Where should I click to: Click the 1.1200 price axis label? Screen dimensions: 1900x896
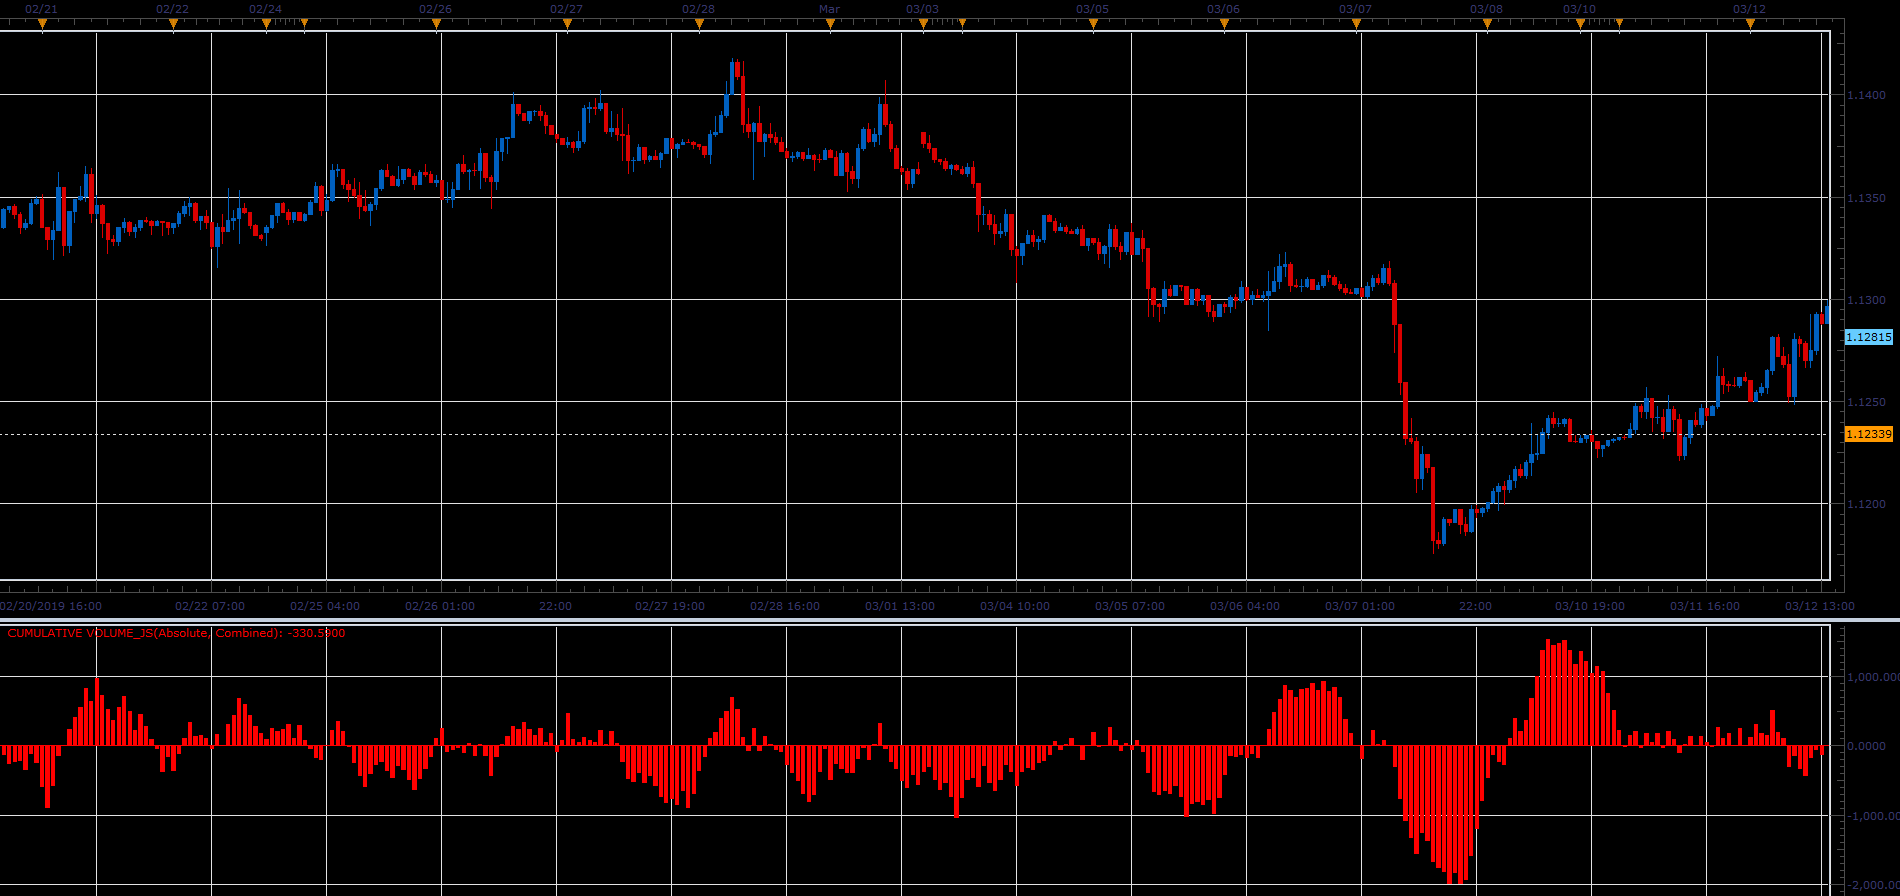1867,504
